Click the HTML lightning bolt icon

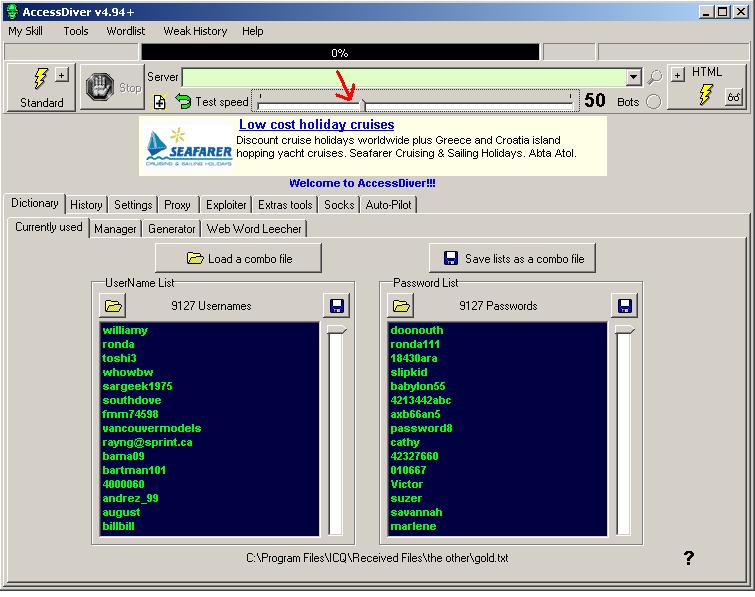705,94
